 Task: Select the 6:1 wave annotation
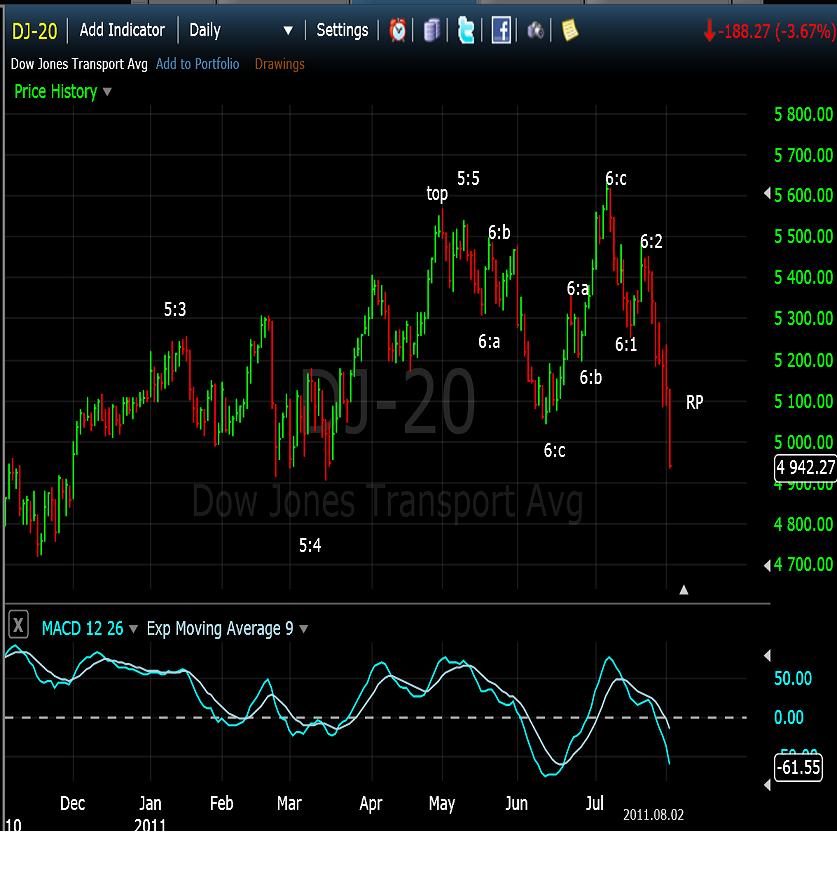626,344
